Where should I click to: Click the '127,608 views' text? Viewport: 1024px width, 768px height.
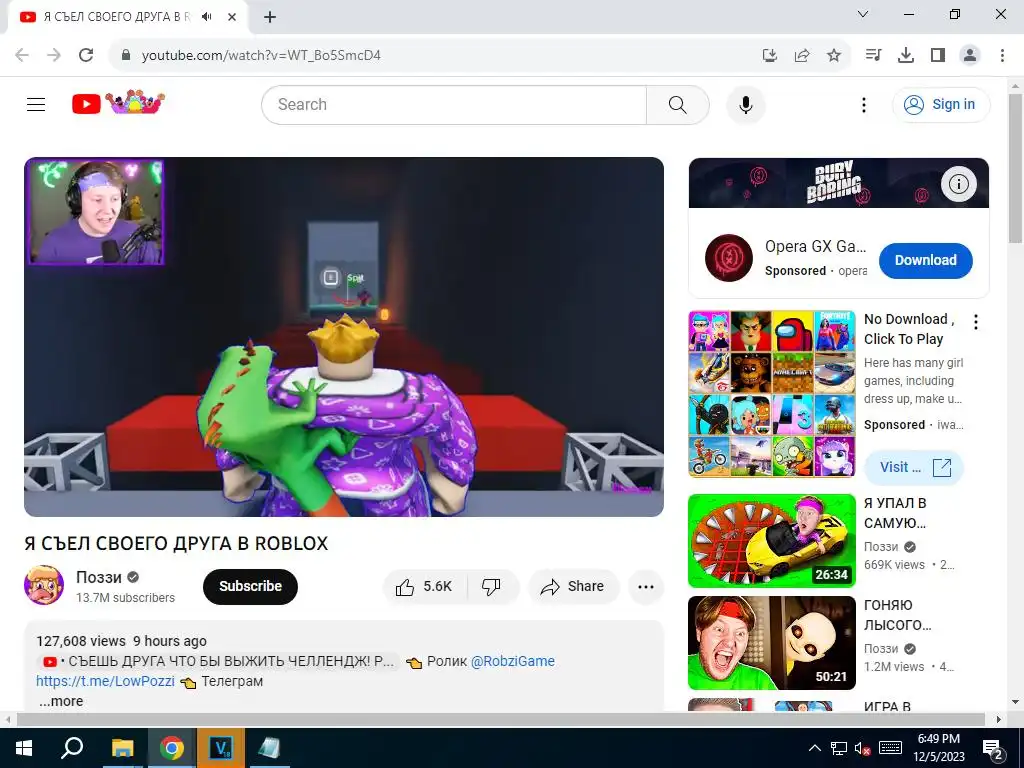coord(81,641)
